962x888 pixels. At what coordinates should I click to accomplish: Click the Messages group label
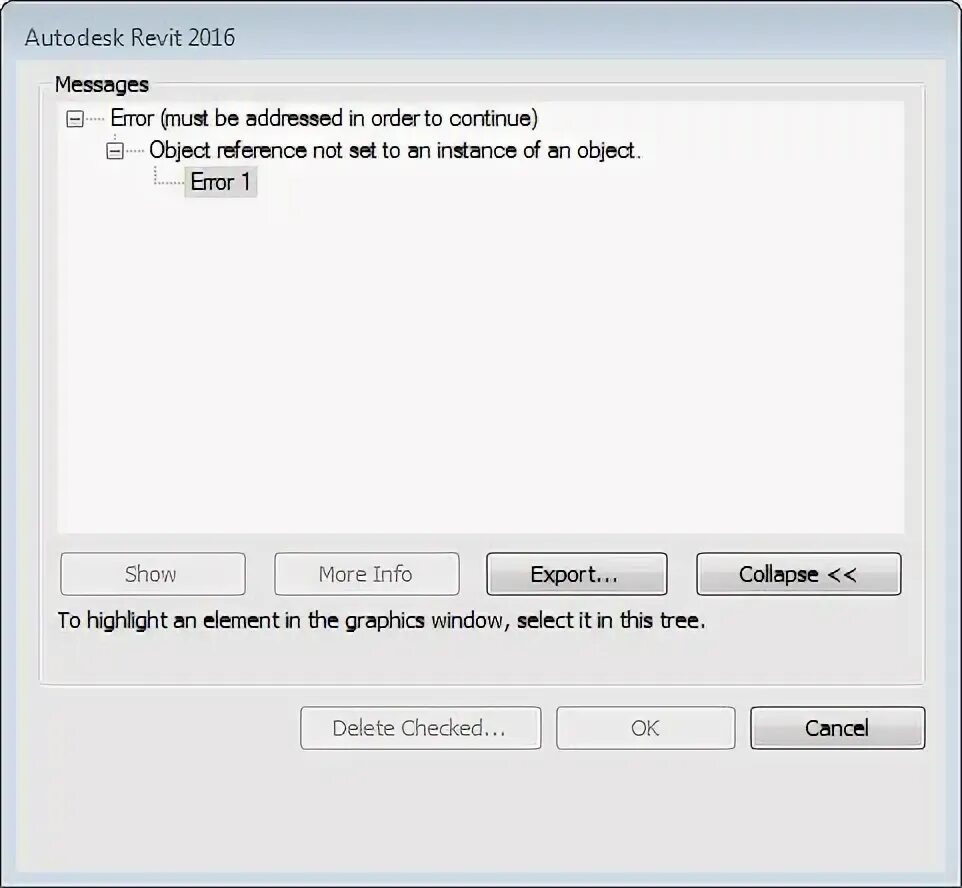[102, 84]
